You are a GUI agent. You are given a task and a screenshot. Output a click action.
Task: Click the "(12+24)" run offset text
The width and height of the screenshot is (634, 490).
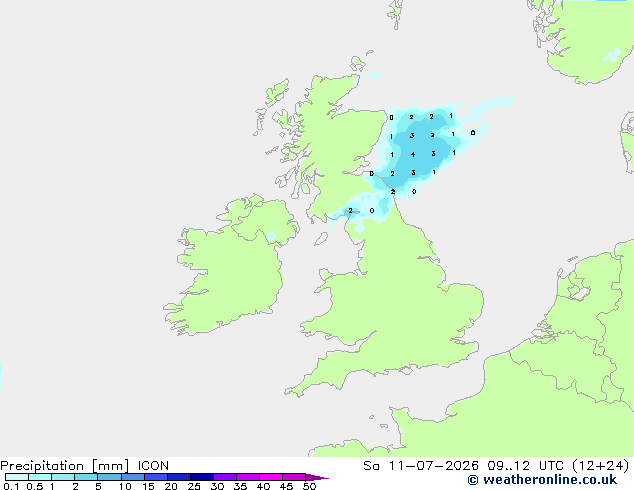[x=602, y=466]
